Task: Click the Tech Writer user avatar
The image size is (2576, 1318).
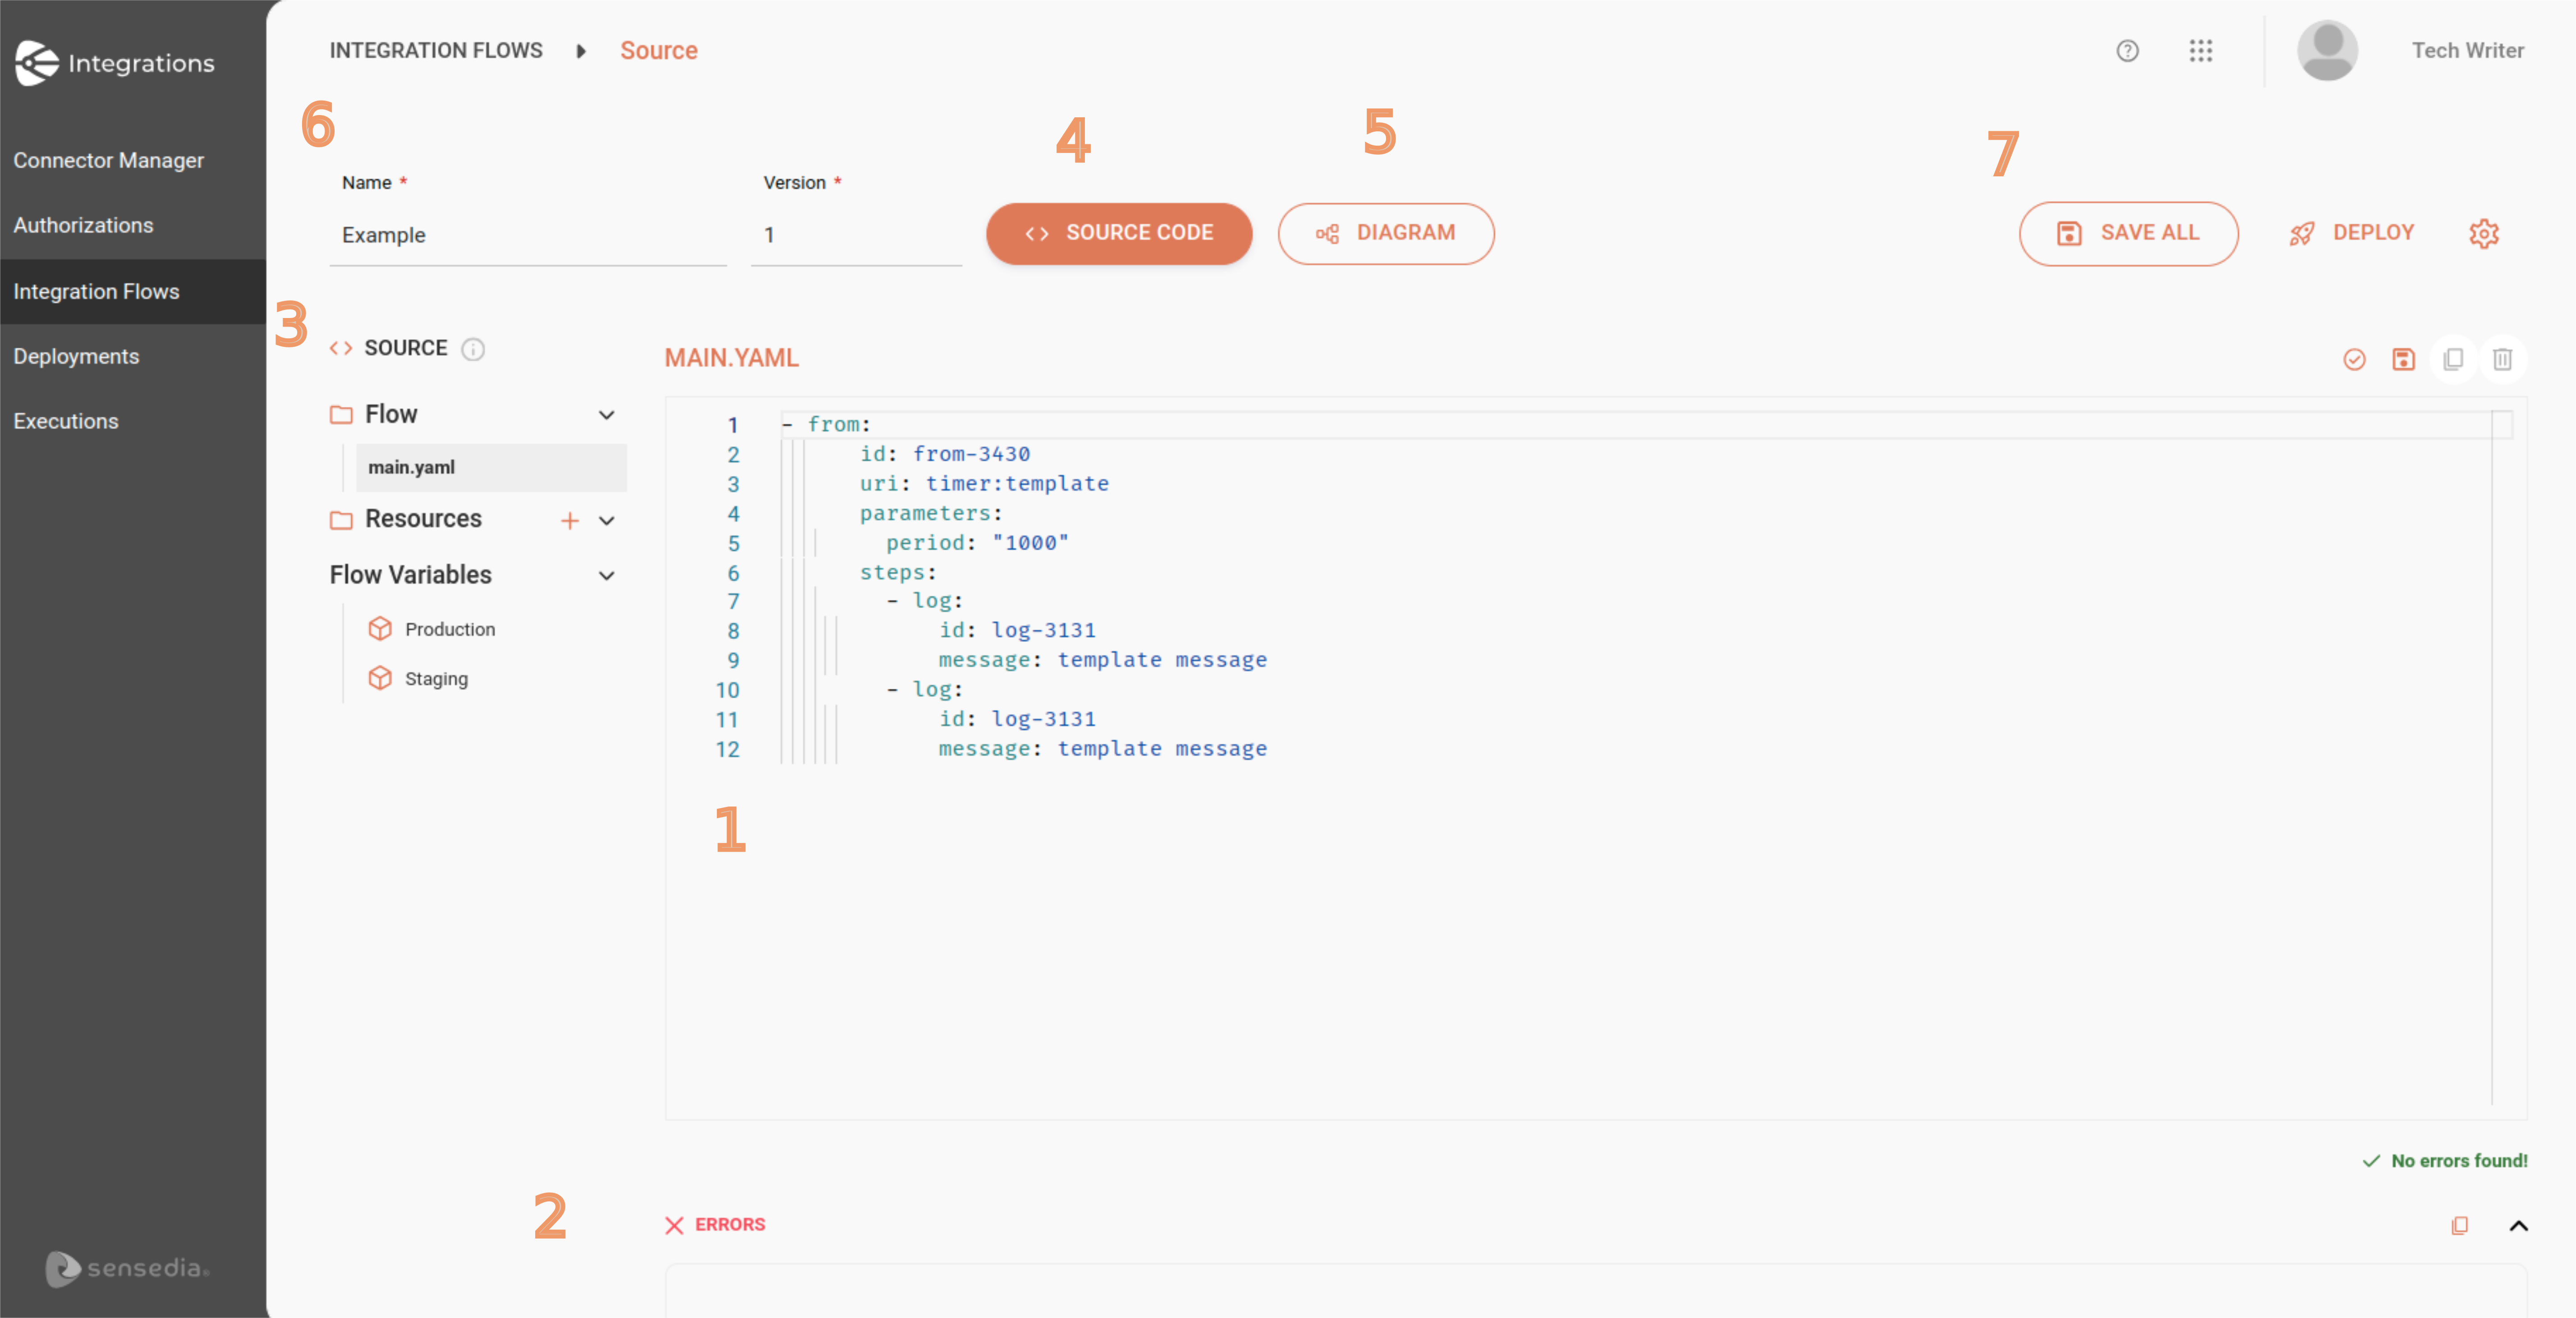Action: point(2326,50)
